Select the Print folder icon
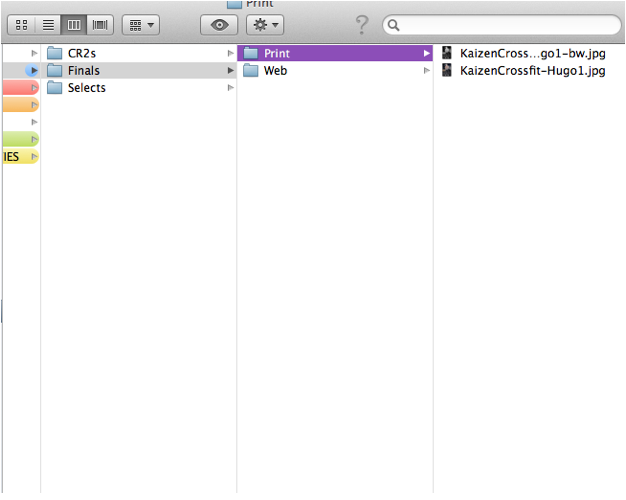The height and width of the screenshot is (500, 626). point(251,53)
